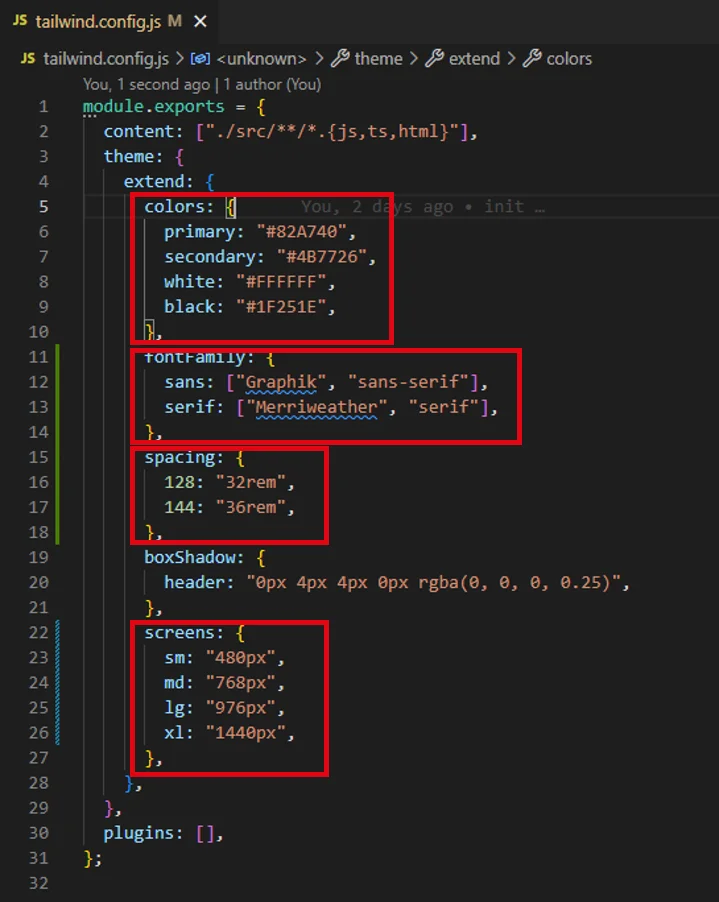Click the "plugins" key on line 30
This screenshot has height=902, width=719.
pos(139,833)
